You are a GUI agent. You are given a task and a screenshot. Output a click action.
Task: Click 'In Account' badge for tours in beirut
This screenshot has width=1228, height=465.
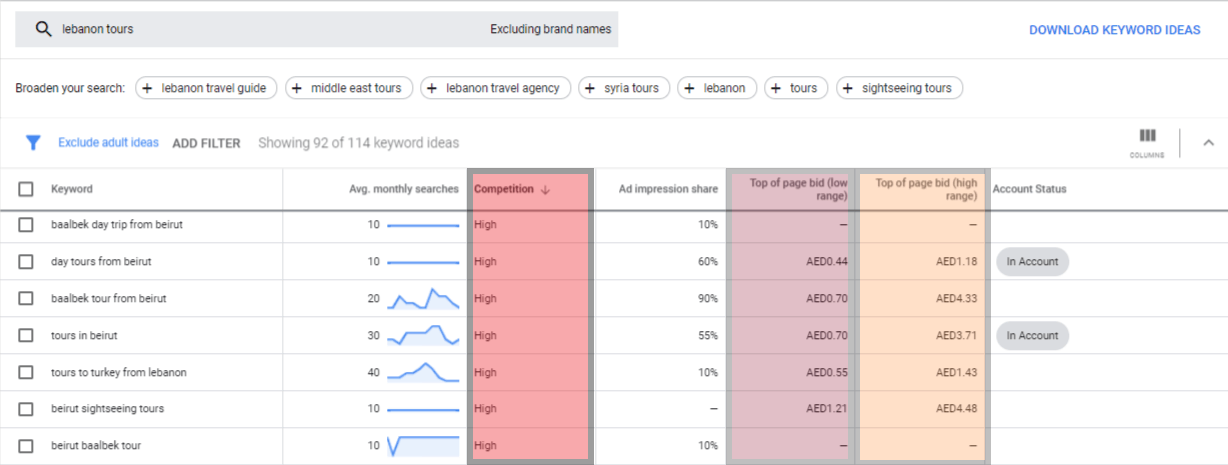[1032, 336]
